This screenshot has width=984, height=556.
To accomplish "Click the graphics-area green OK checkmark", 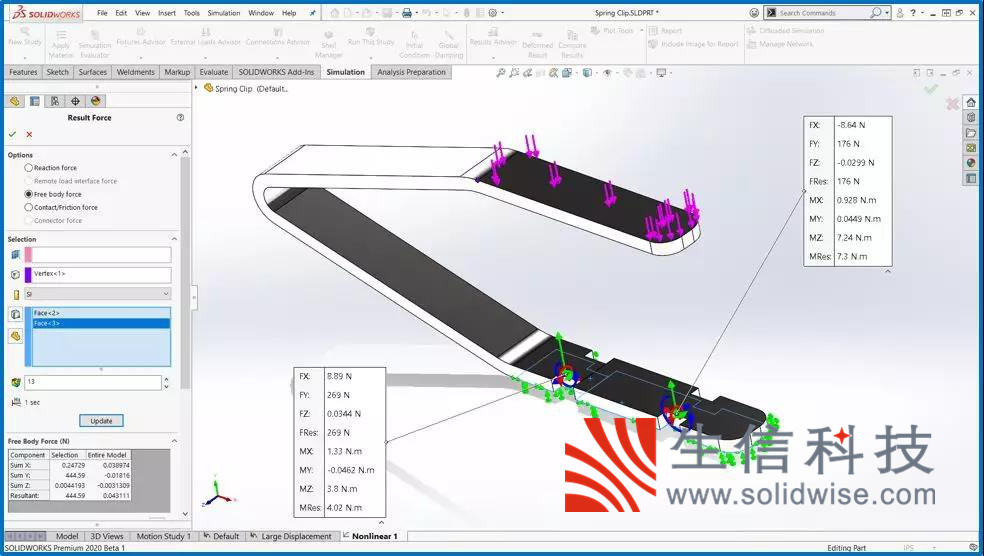I will pos(931,90).
